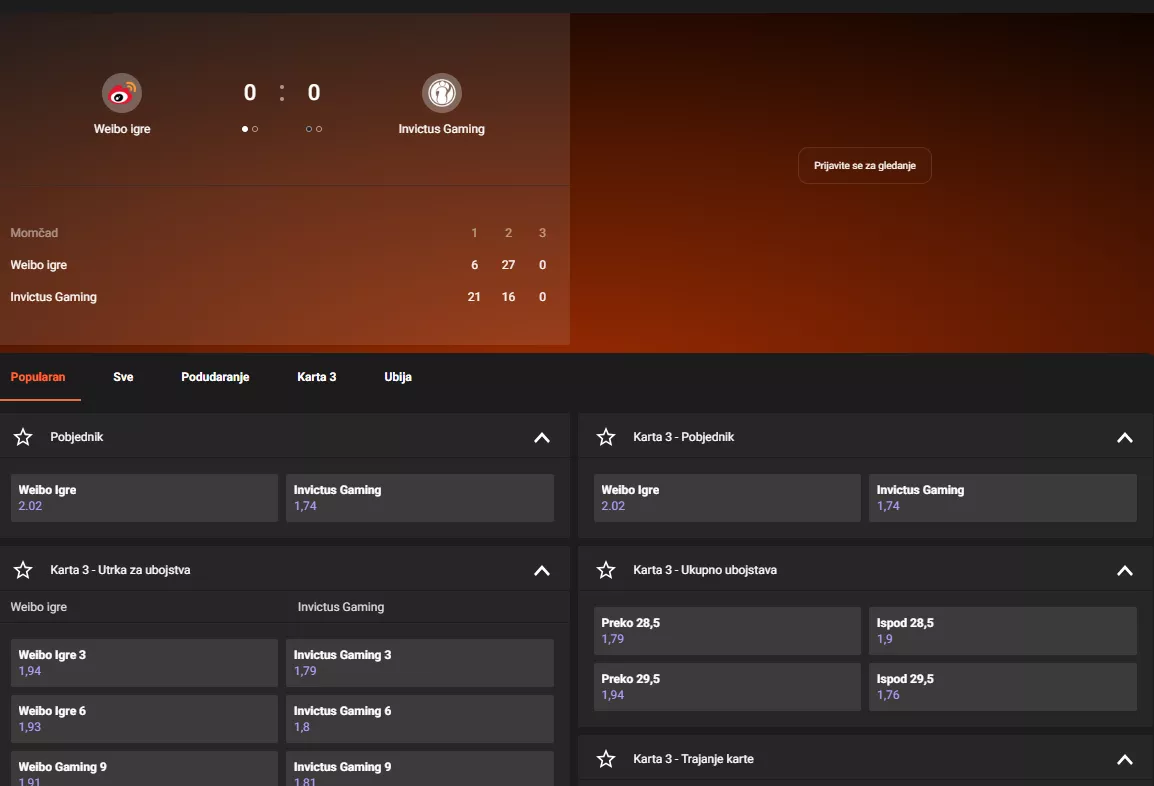The image size is (1154, 786).
Task: Collapse Karta 3 - Utrka za ubojstva section
Action: click(542, 570)
